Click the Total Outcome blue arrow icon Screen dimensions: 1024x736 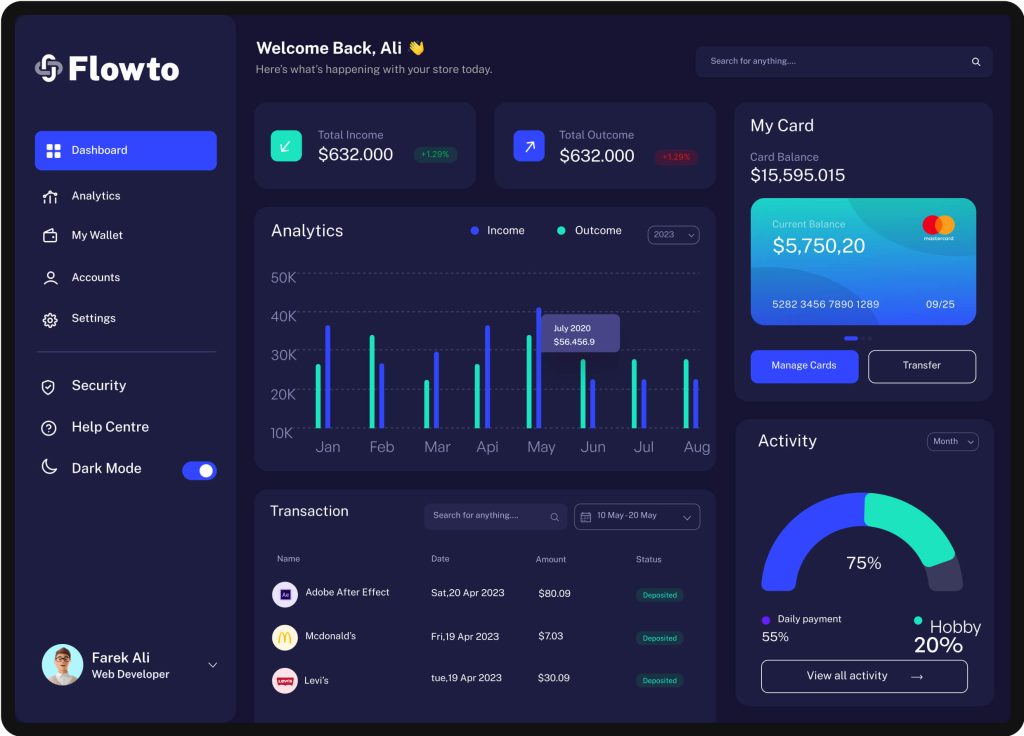click(529, 146)
